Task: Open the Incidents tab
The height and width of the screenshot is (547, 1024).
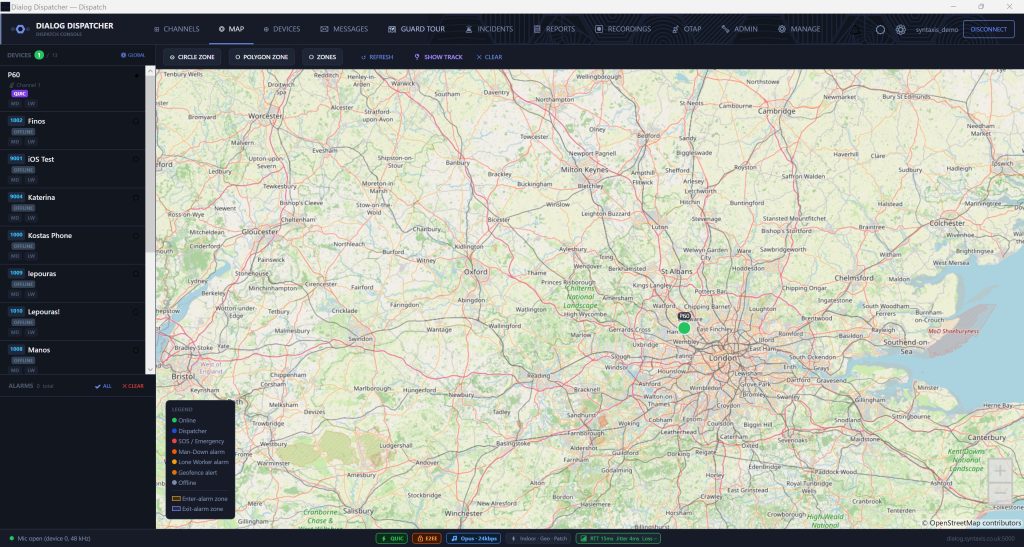Action: click(x=488, y=29)
